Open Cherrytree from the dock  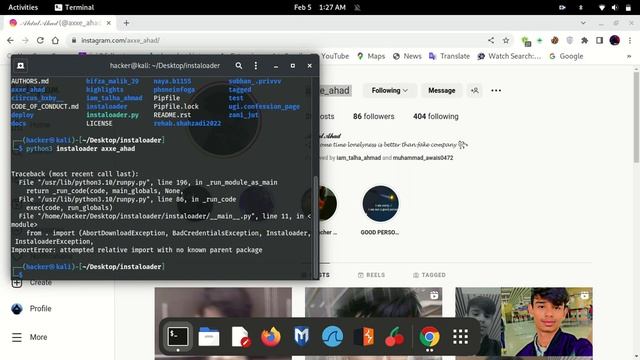pyautogui.click(x=395, y=337)
